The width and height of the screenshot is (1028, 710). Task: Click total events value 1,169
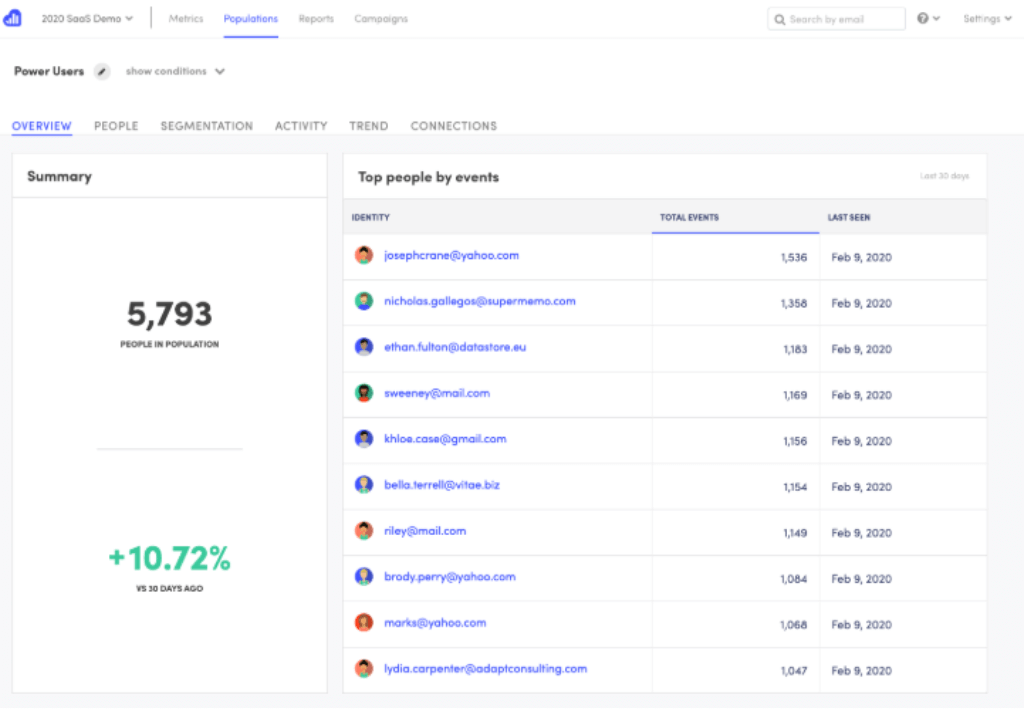coord(795,395)
